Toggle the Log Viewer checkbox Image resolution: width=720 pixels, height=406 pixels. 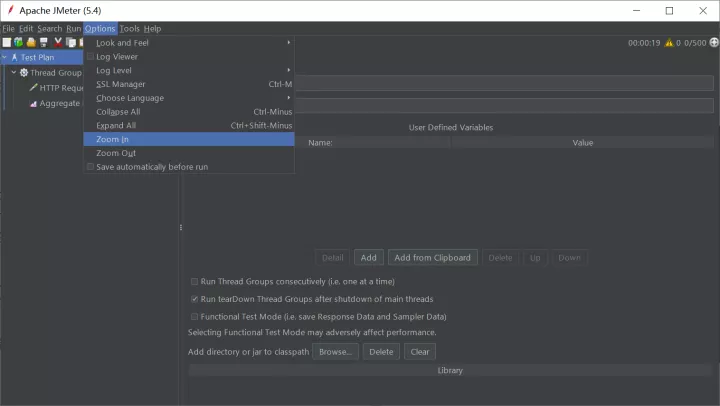click(x=90, y=56)
